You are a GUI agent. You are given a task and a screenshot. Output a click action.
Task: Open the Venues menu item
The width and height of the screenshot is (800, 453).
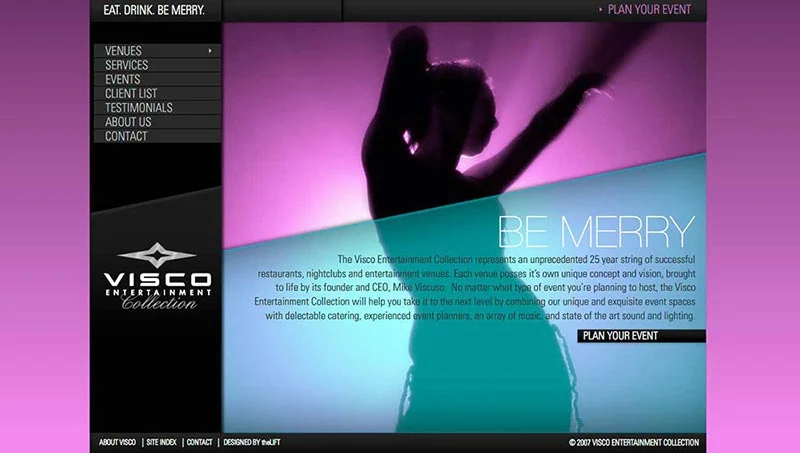(x=157, y=51)
